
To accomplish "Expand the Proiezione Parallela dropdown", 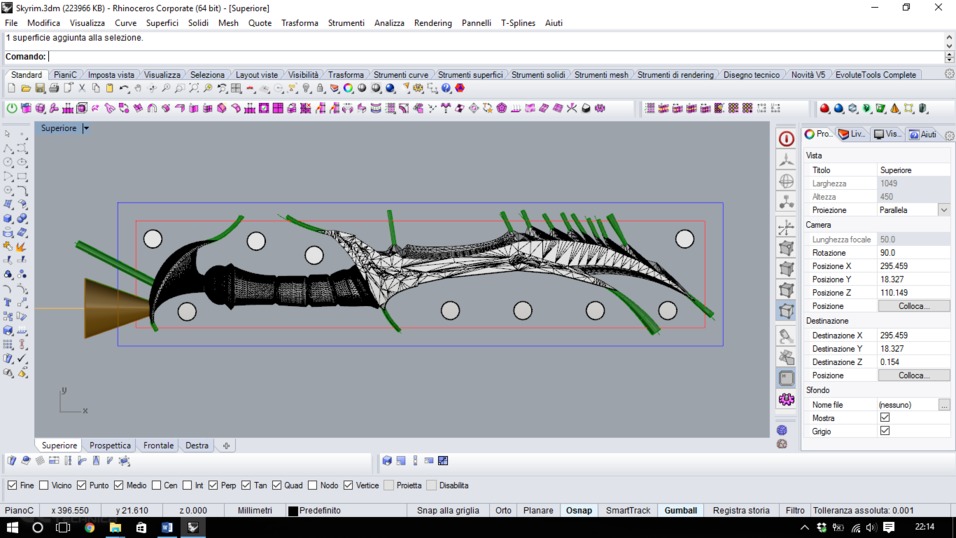I will click(944, 210).
